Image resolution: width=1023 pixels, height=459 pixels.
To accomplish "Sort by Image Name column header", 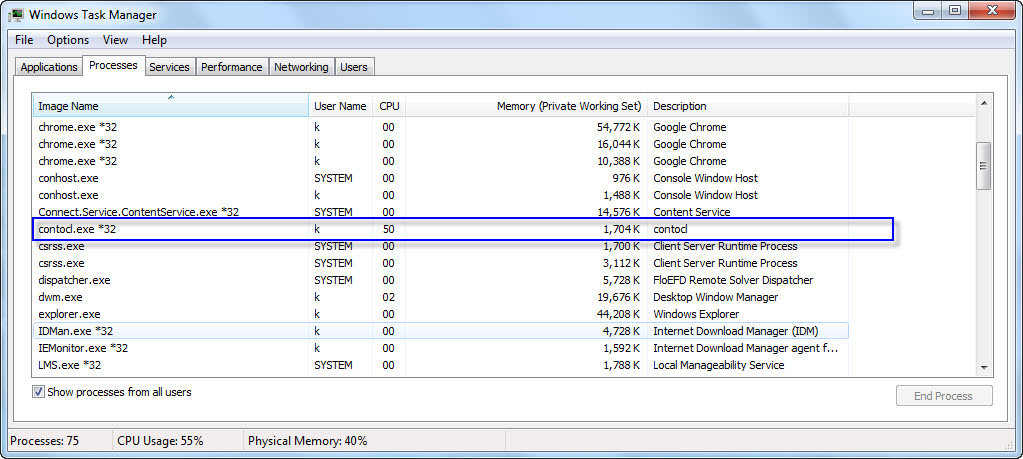I will (170, 106).
